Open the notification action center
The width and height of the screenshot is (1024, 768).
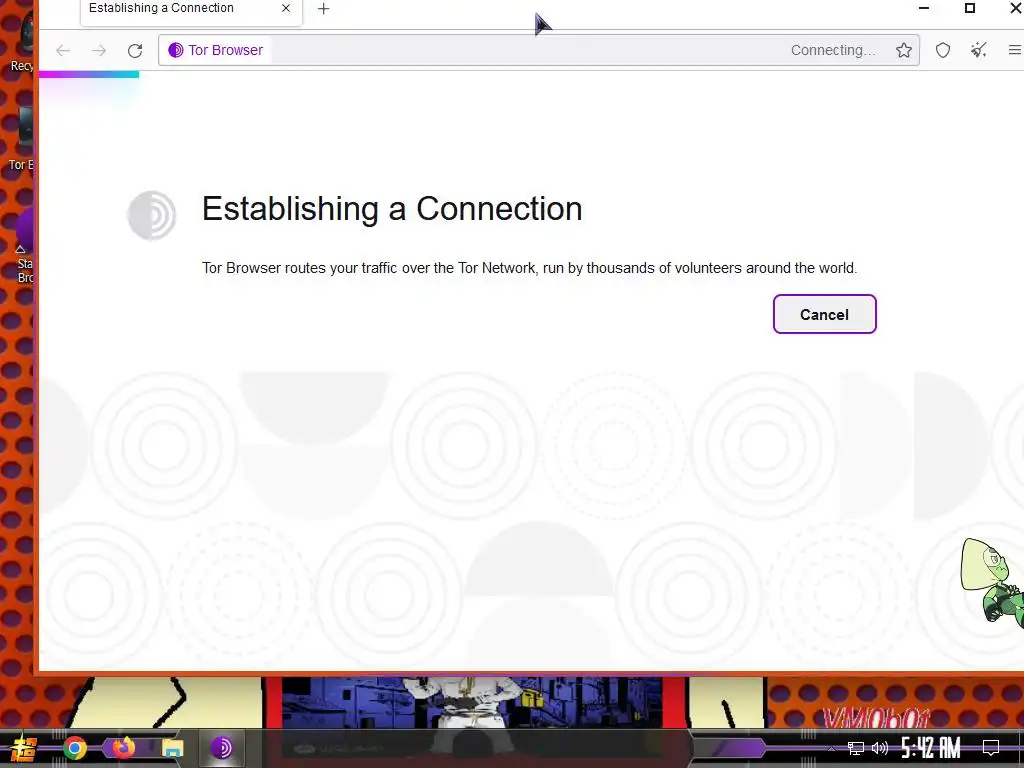(991, 748)
